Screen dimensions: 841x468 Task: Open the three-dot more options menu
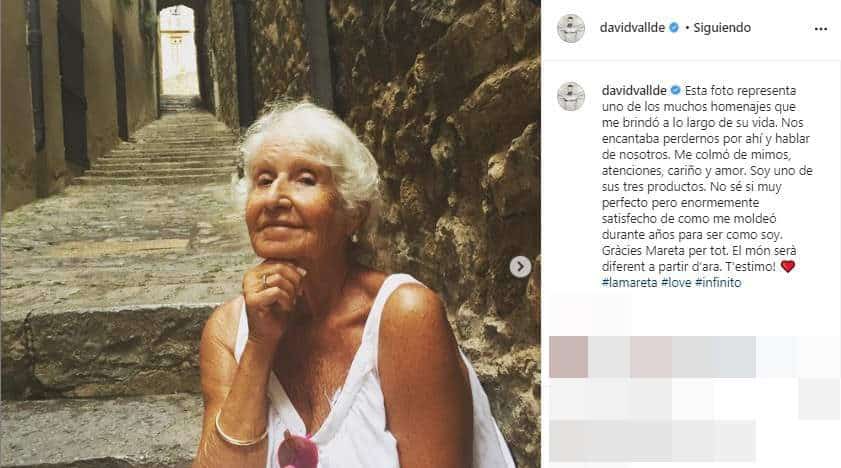[x=821, y=29]
